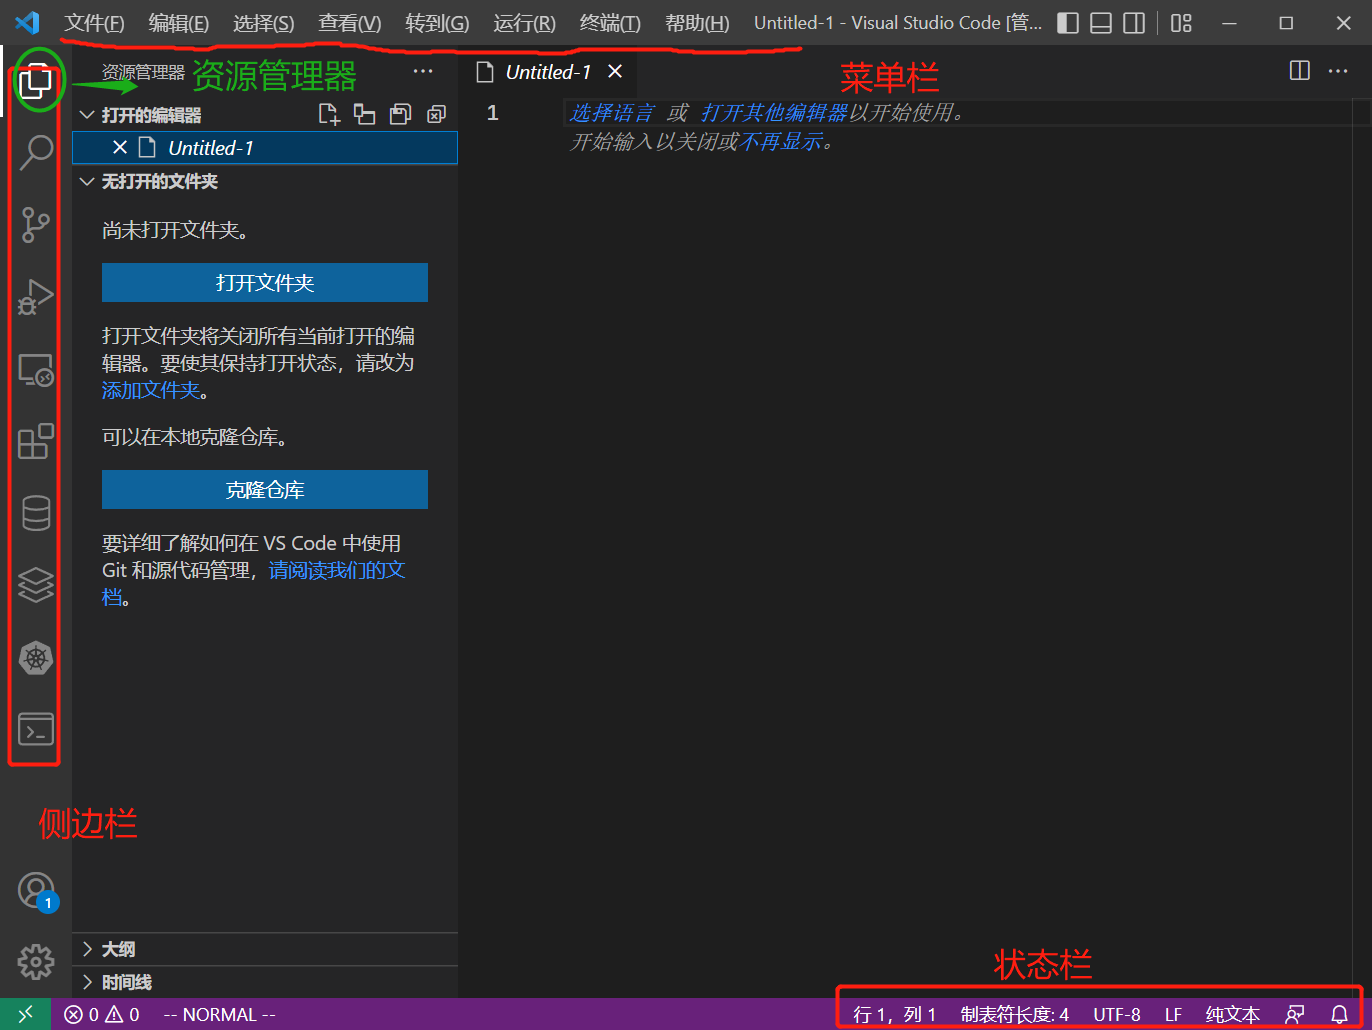This screenshot has height=1030, width=1372.
Task: Open the 帮助(H) menu
Action: pyautogui.click(x=697, y=23)
